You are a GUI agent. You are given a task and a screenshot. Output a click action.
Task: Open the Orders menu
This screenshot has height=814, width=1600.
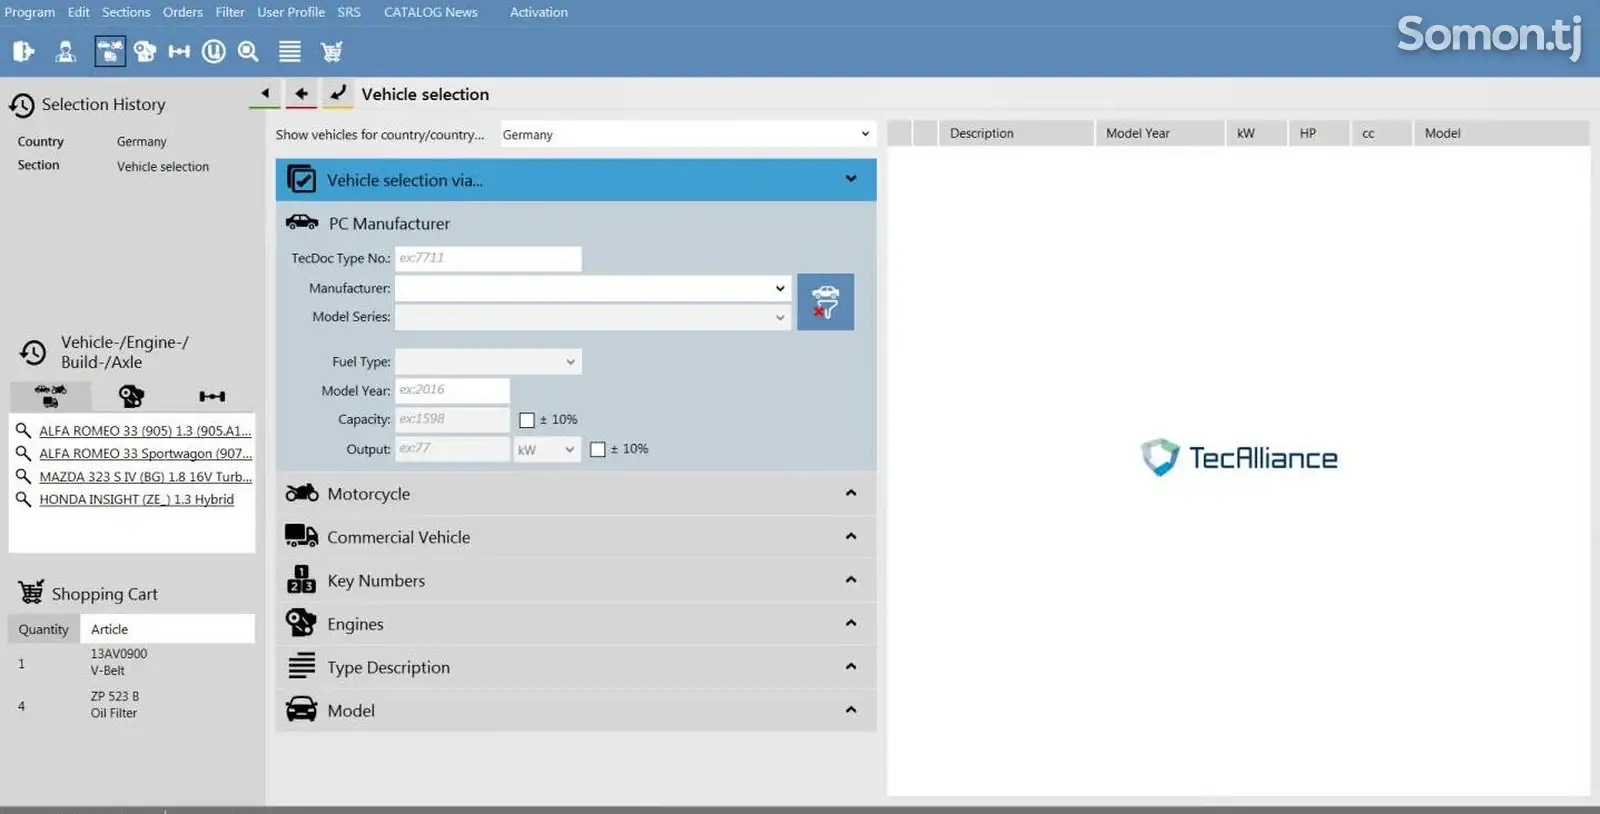[183, 12]
